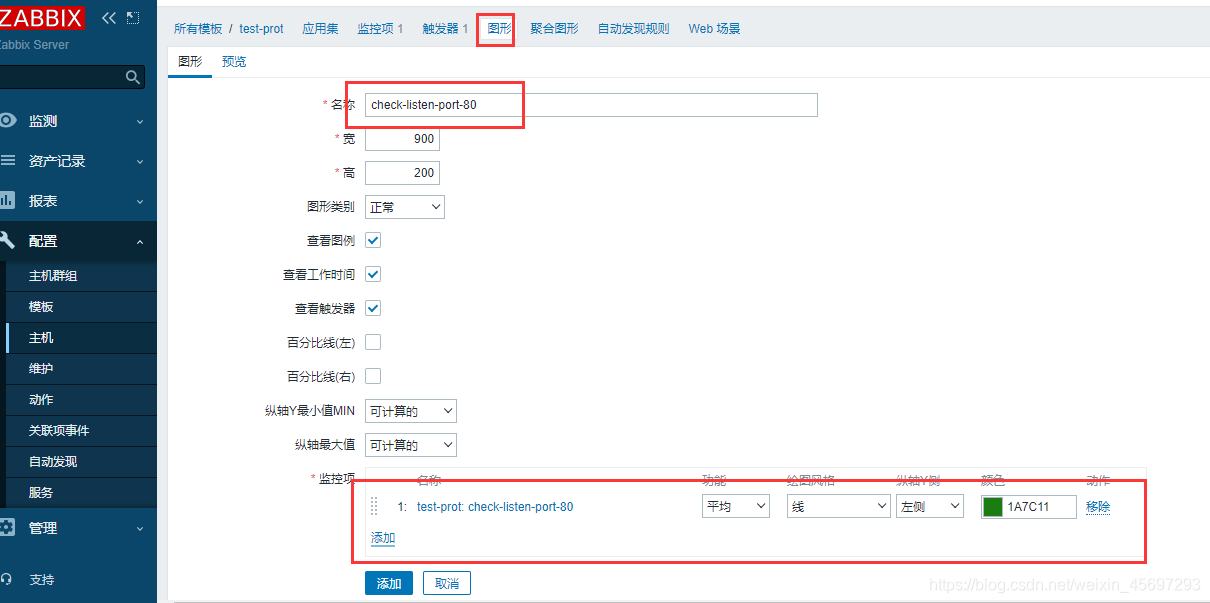Click test-prot breadcrumb link

[261, 29]
